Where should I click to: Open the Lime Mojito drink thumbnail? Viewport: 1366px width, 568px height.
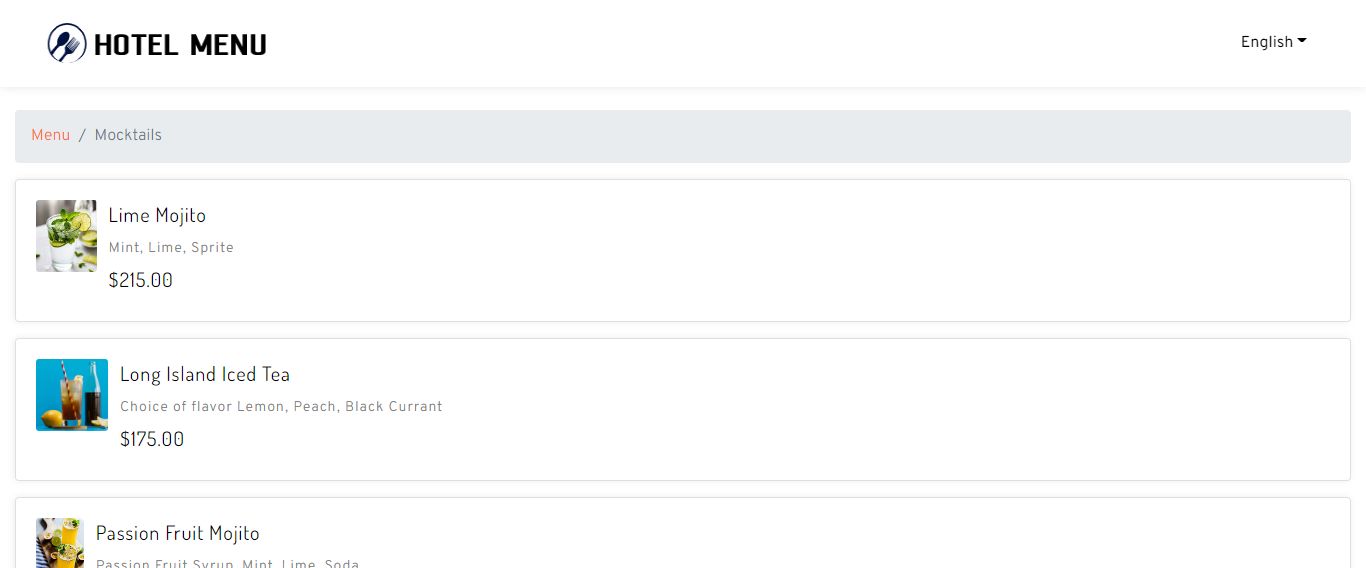pos(66,236)
